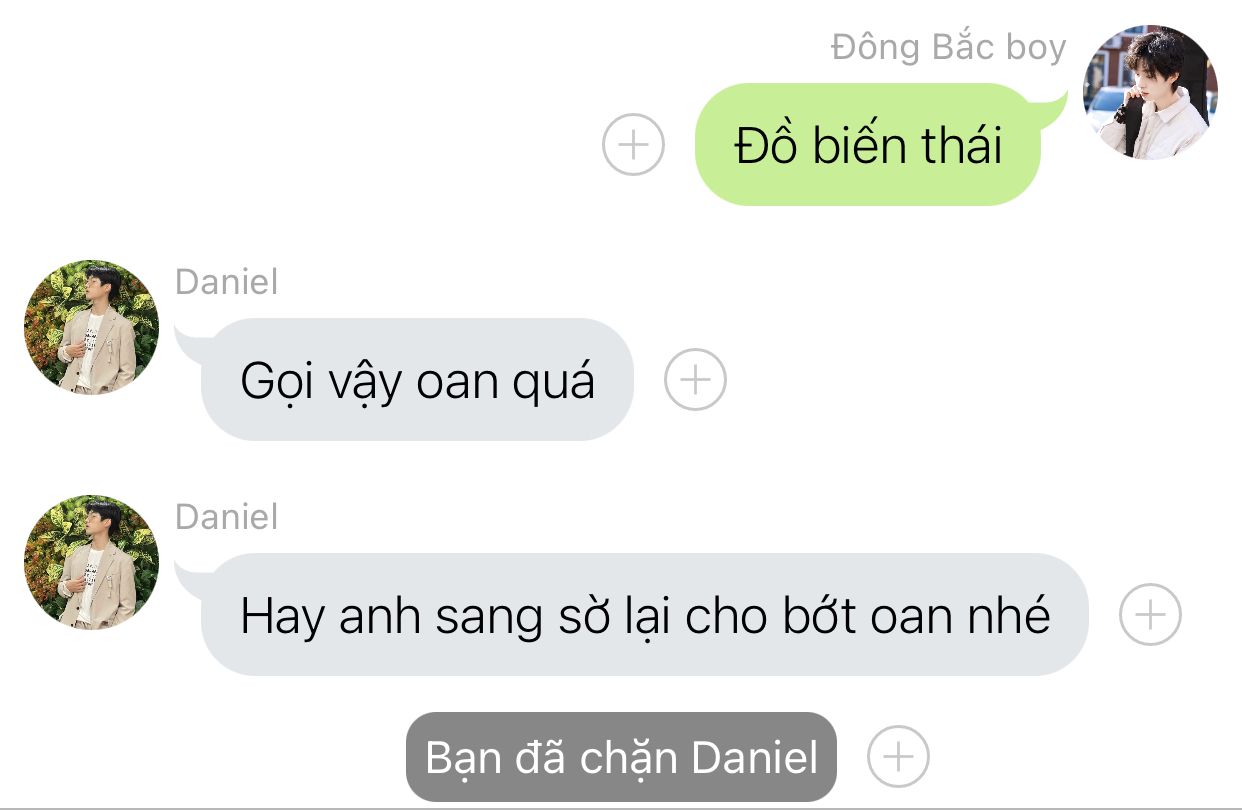
Task: Open Đông Bắc boy's profile picture
Action: [x=1151, y=92]
